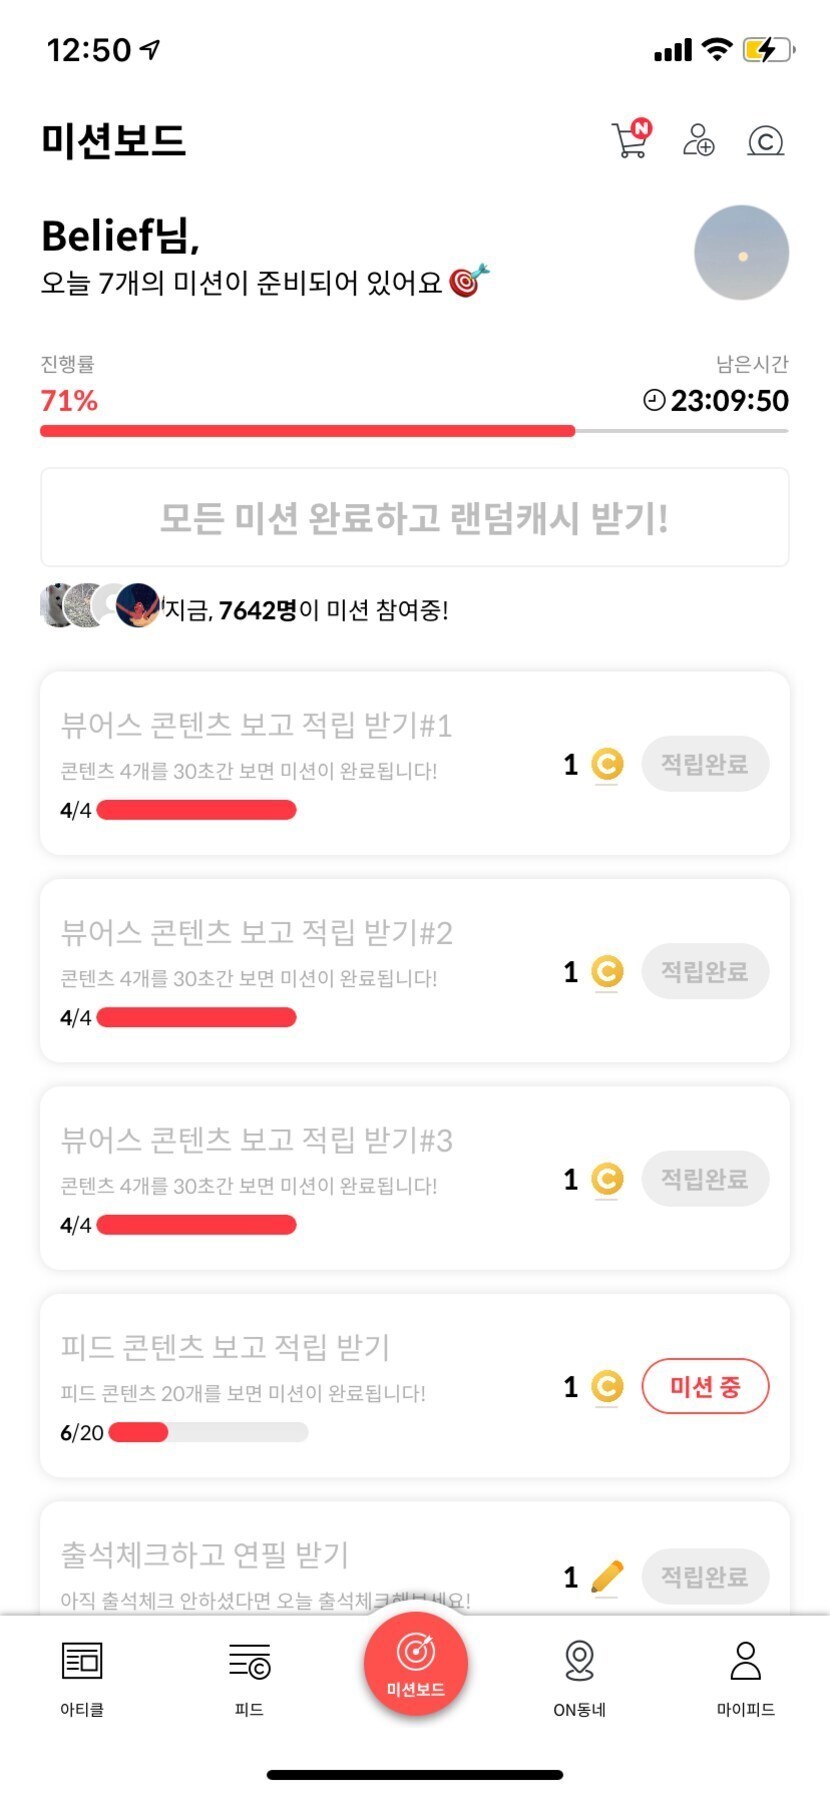Open the shopping cart icon
This screenshot has width=830, height=1796.
point(630,140)
